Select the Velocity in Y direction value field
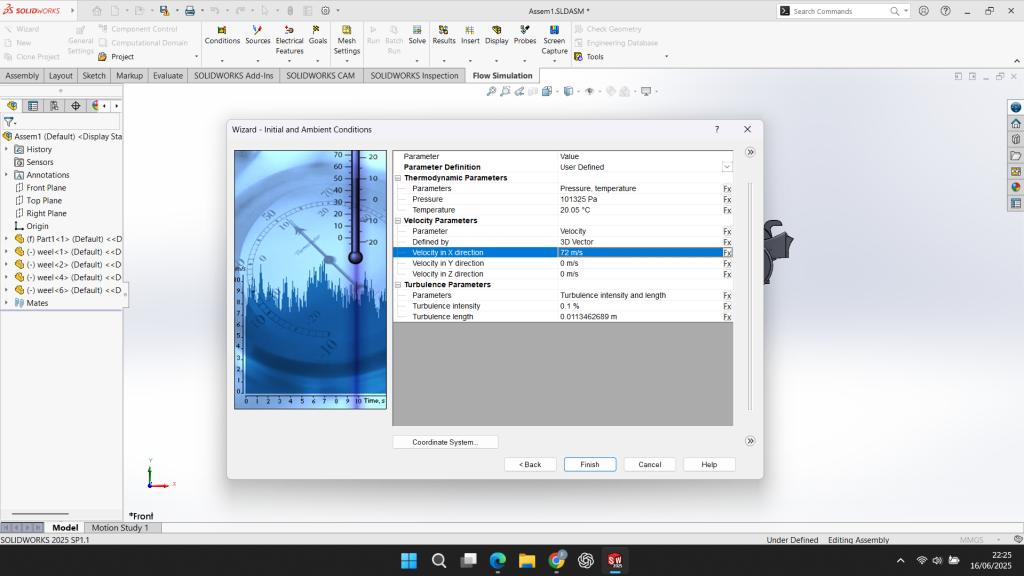The image size is (1024, 576). tap(638, 263)
